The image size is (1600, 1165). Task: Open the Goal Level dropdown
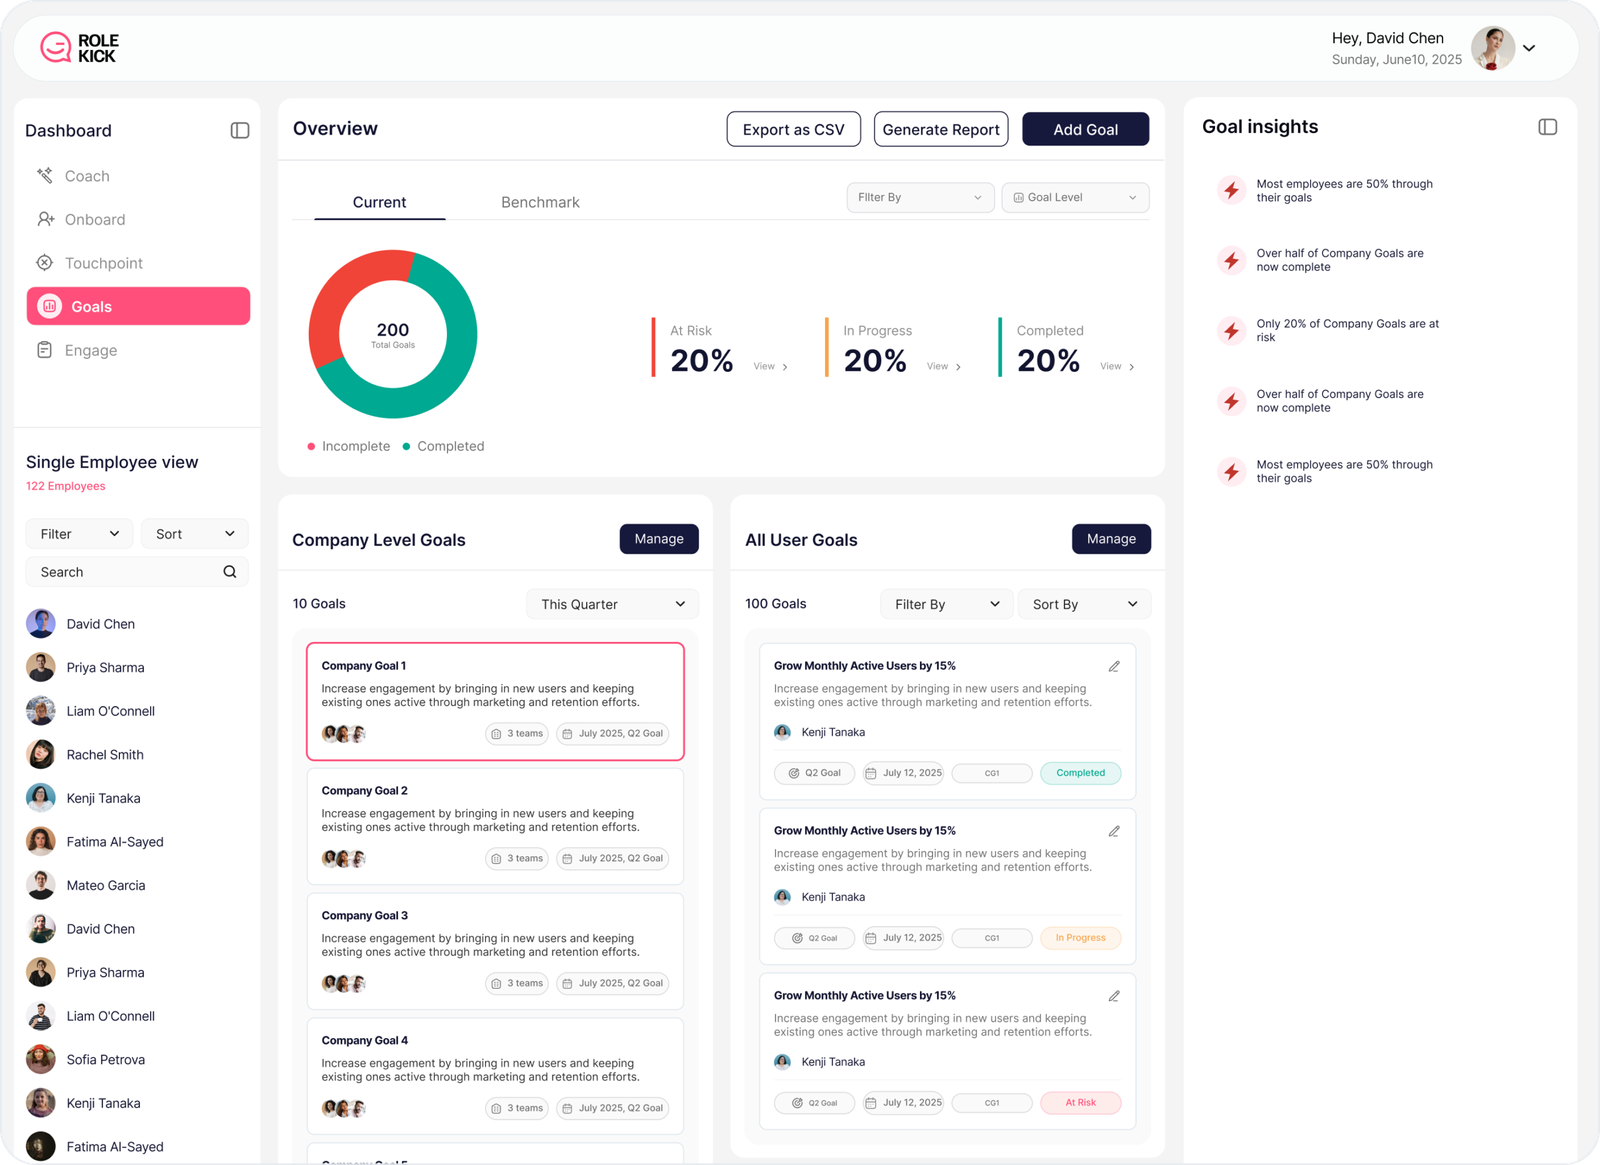tap(1075, 198)
